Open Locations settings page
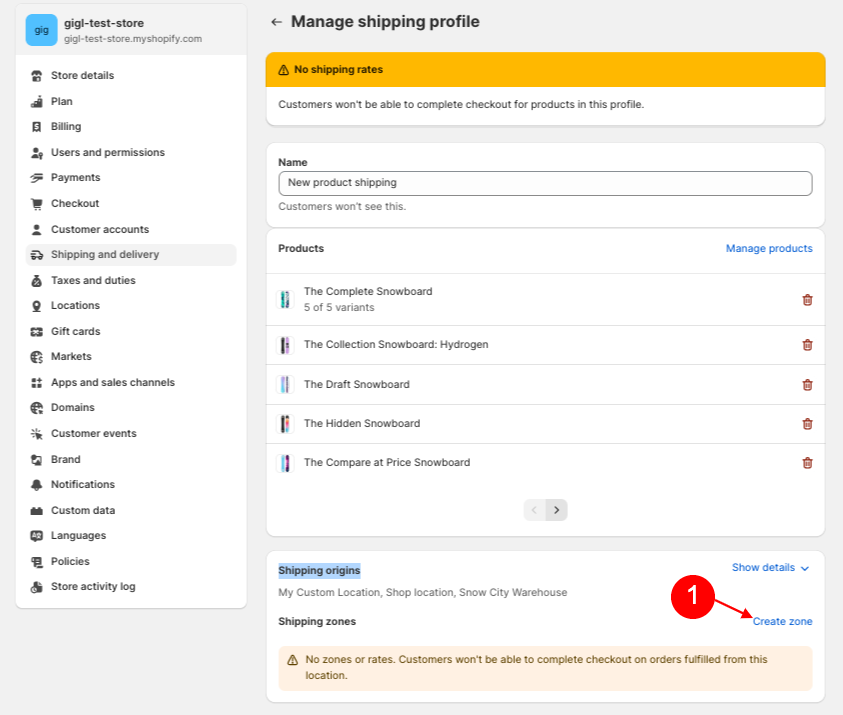This screenshot has height=715, width=843. click(x=75, y=306)
